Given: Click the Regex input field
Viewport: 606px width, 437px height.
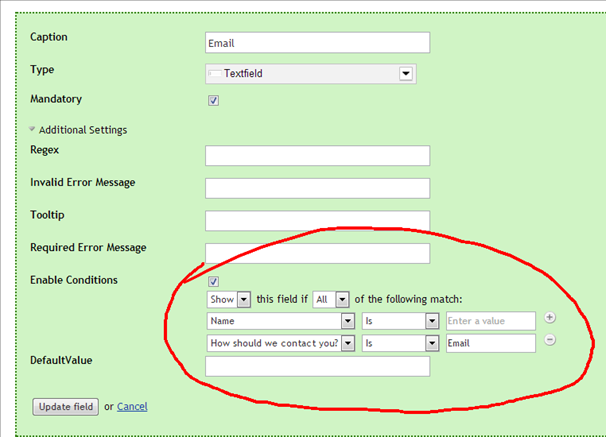Looking at the screenshot, I should pyautogui.click(x=317, y=155).
